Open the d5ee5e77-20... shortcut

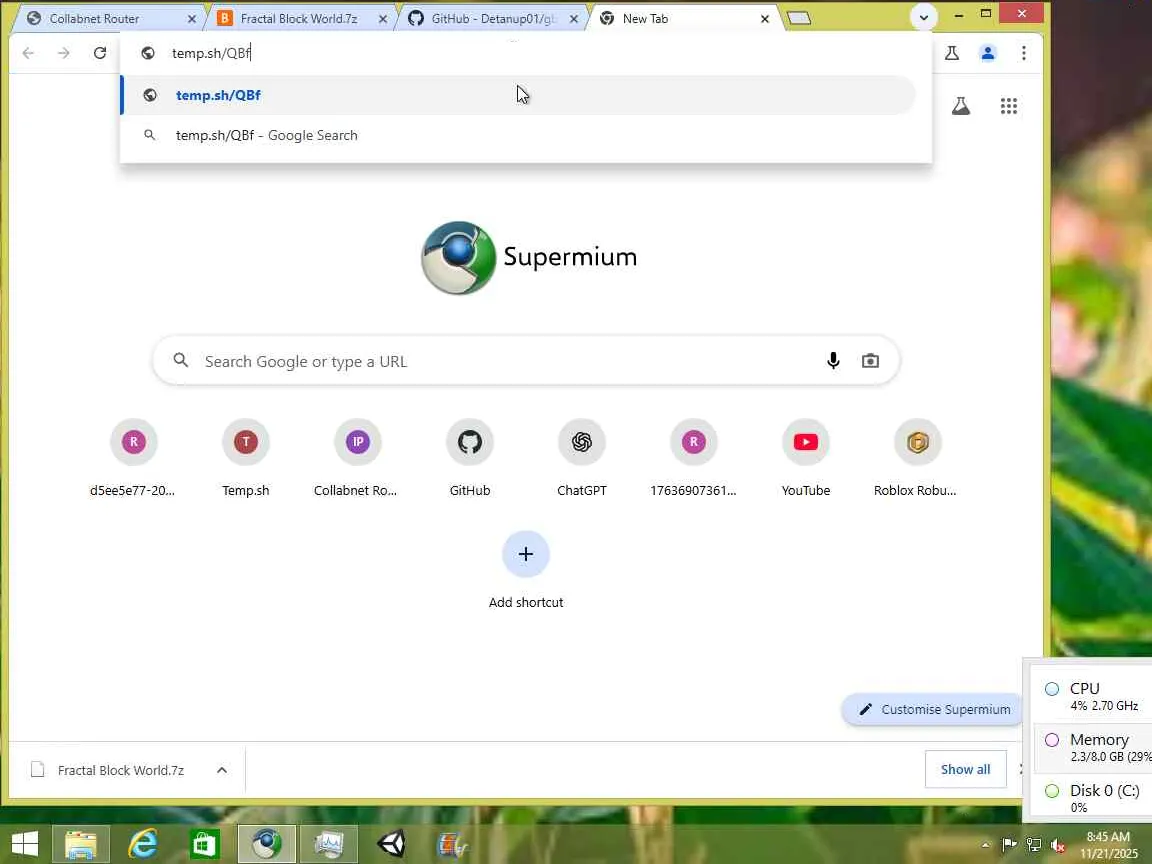(133, 457)
